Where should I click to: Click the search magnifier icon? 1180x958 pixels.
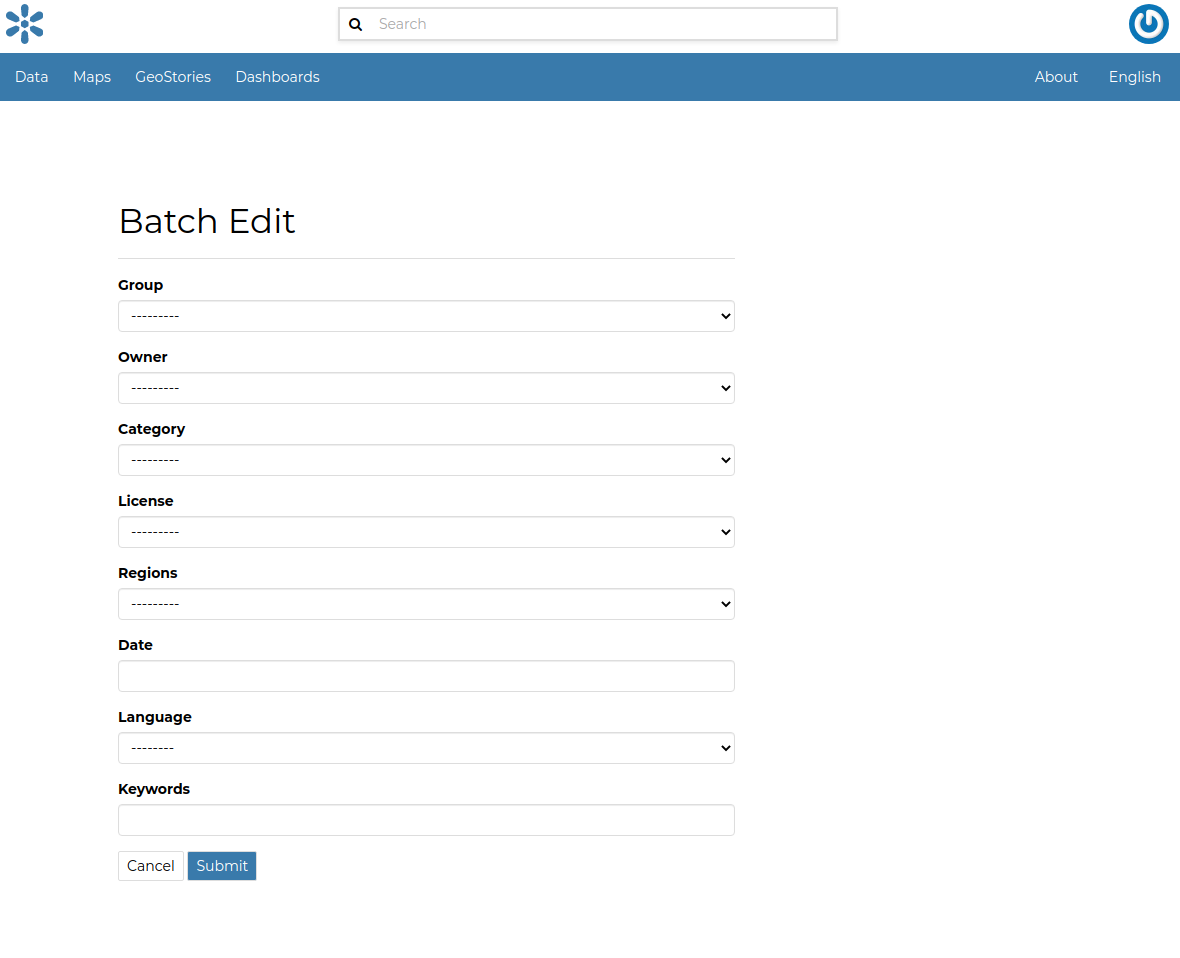[356, 24]
